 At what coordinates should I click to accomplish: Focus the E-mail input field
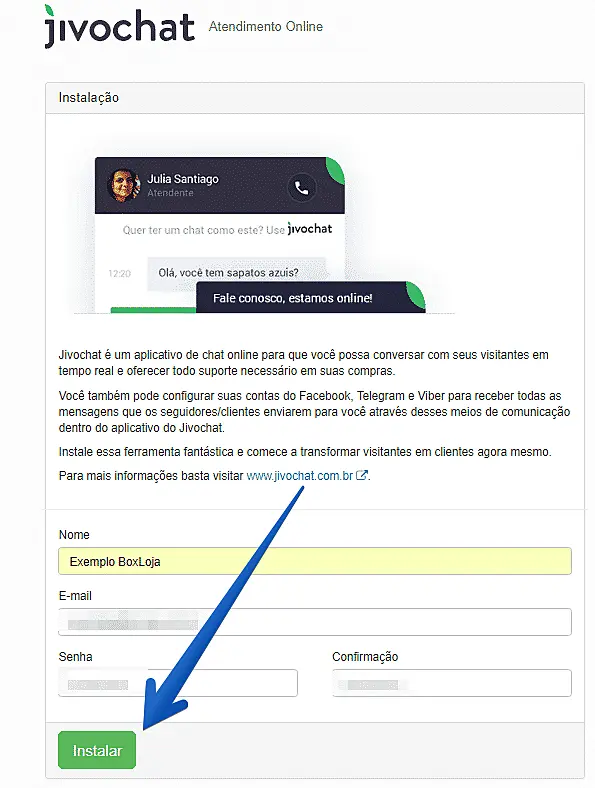315,622
